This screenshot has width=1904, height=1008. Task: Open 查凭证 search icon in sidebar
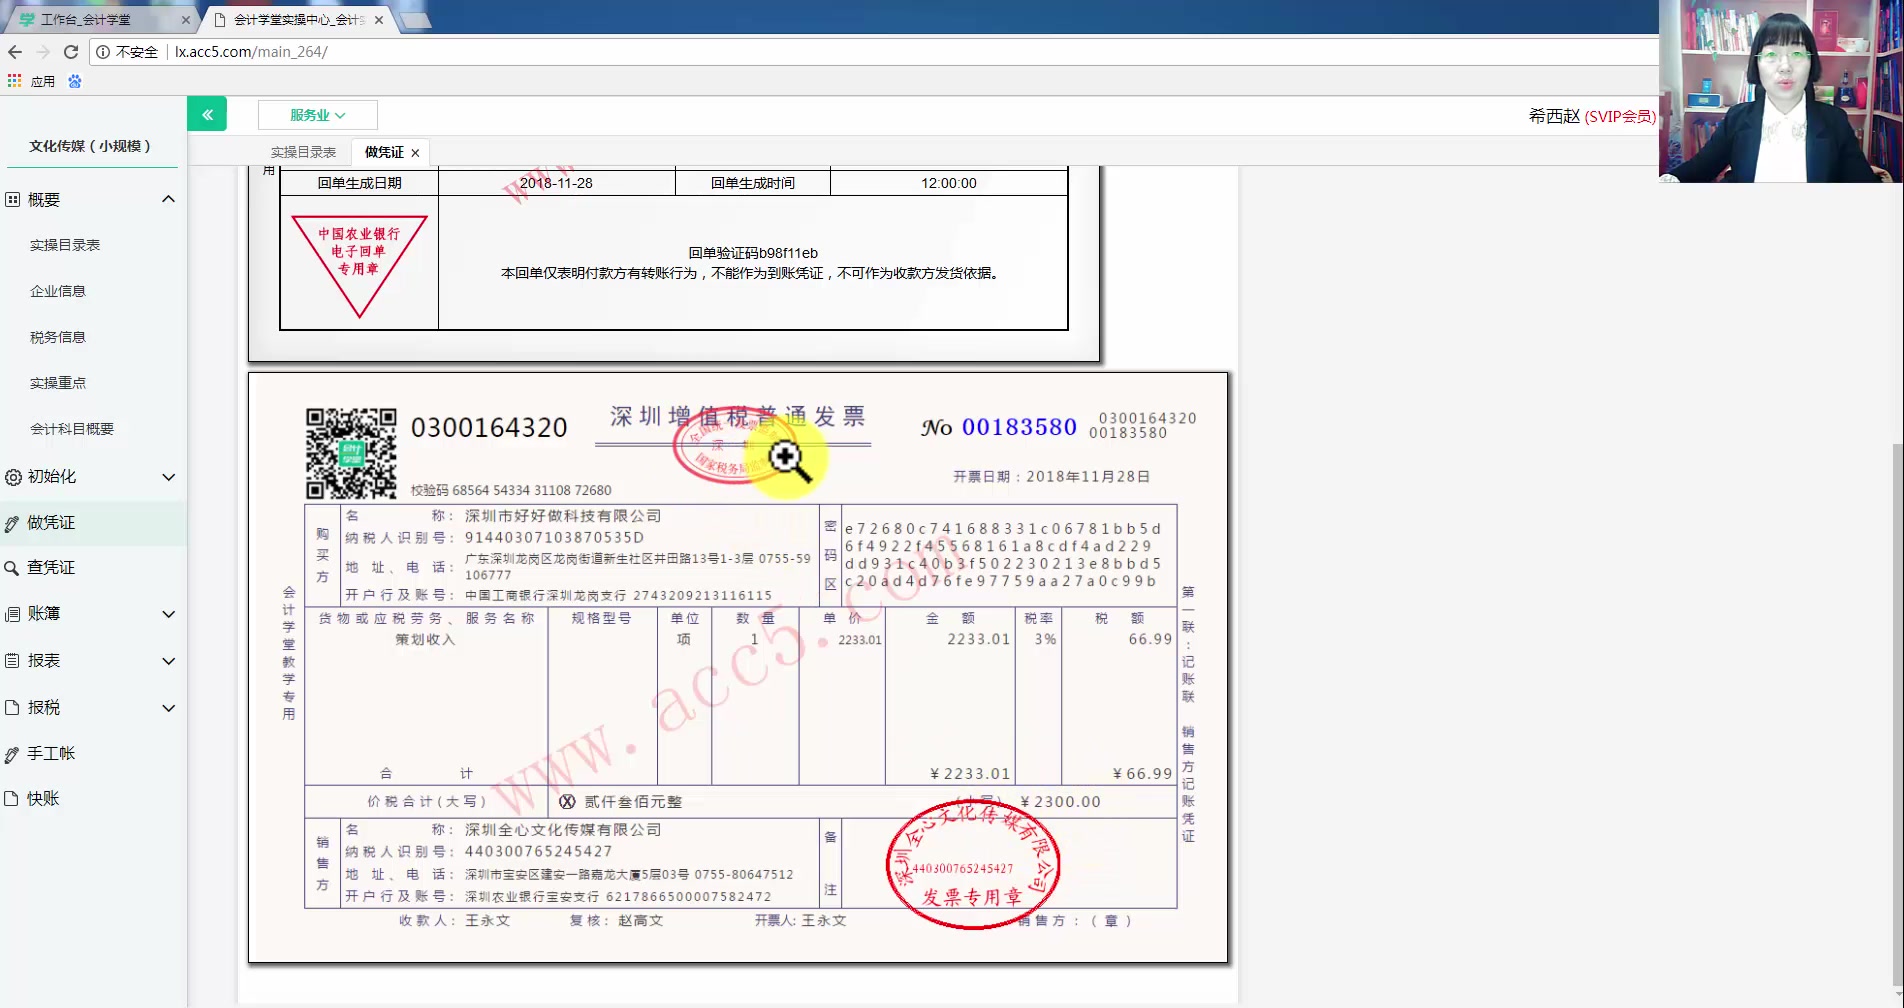click(x=10, y=567)
